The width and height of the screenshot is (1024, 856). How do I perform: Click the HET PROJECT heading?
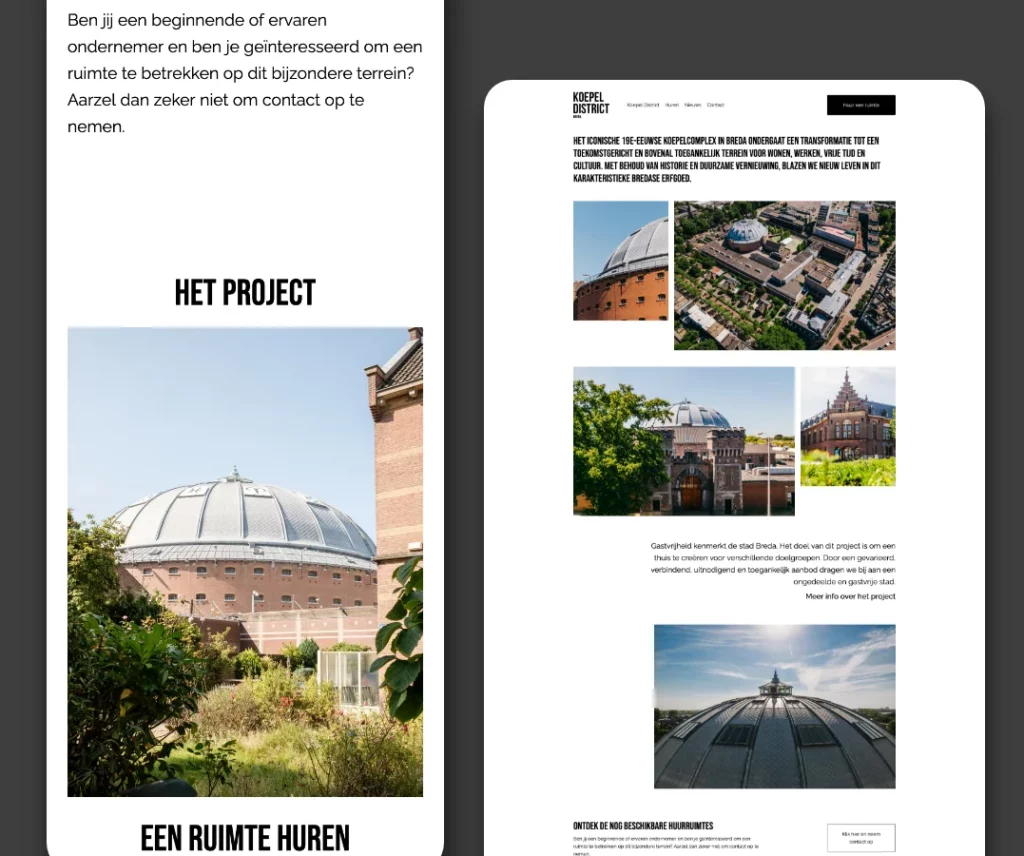click(245, 293)
